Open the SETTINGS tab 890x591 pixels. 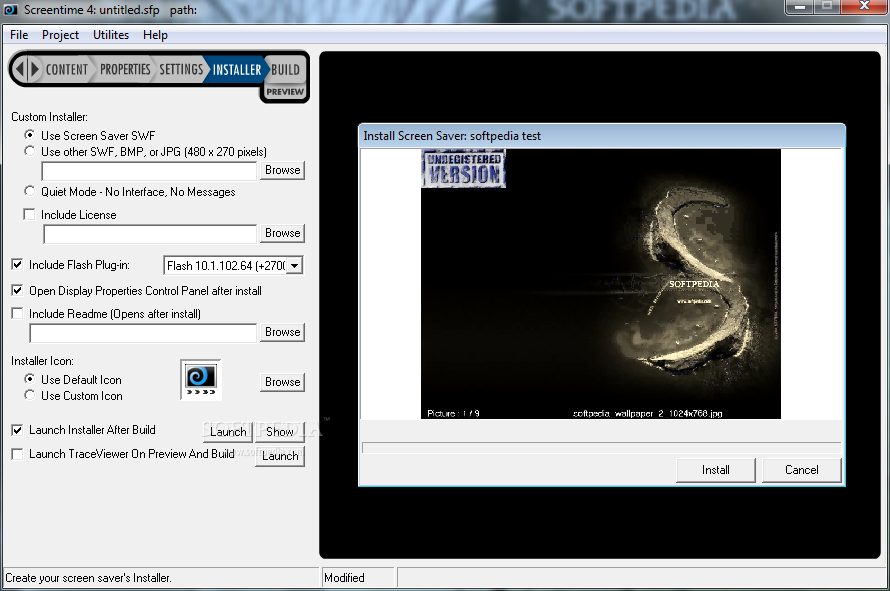click(x=180, y=70)
